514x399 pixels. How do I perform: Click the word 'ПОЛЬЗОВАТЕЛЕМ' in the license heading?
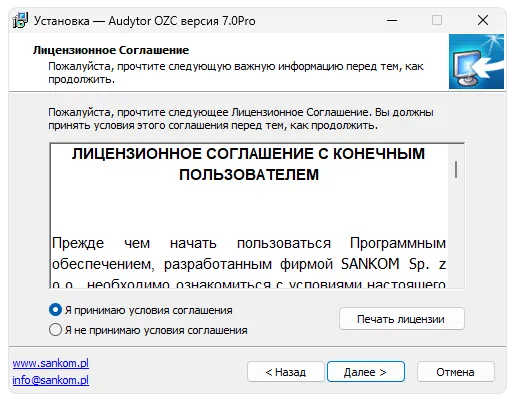point(249,175)
